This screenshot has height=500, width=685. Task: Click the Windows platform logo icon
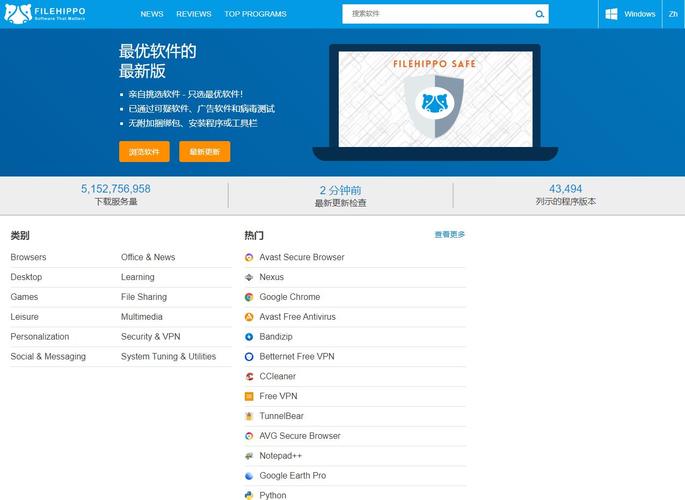coord(611,14)
